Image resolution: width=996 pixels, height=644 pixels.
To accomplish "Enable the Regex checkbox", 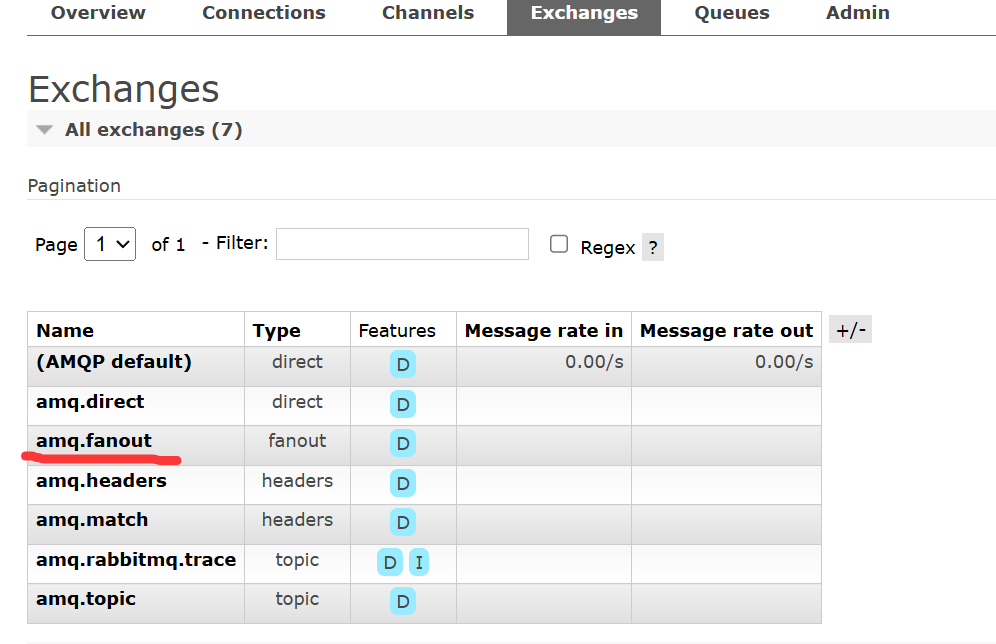I will coord(559,244).
